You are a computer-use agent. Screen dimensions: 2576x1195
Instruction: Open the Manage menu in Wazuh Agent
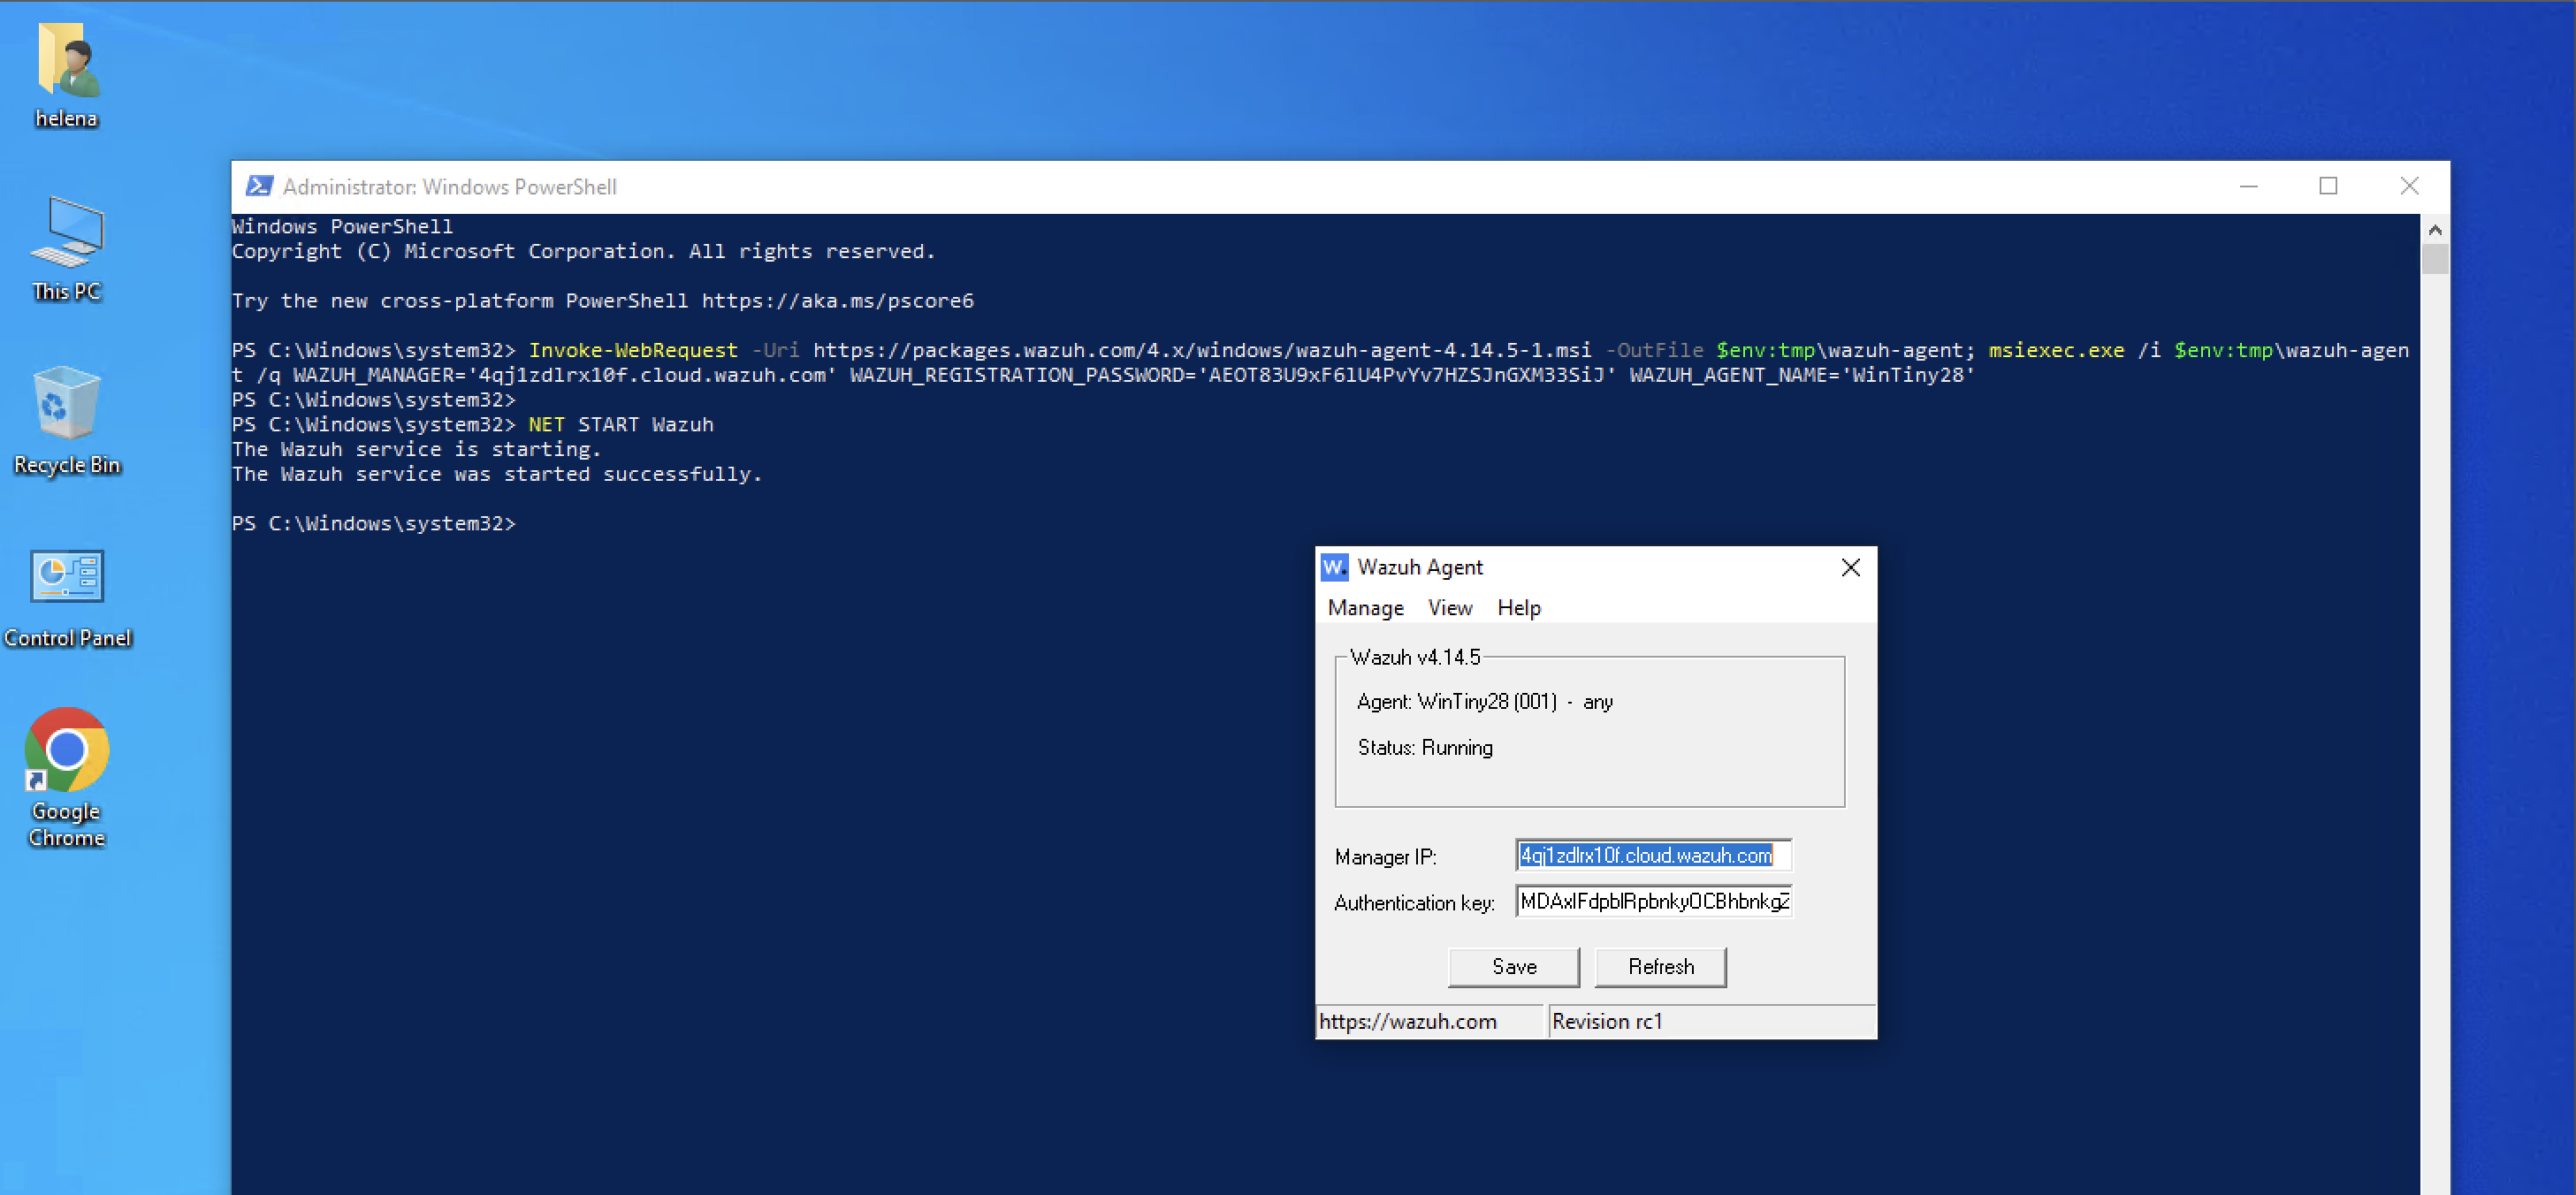[1365, 607]
